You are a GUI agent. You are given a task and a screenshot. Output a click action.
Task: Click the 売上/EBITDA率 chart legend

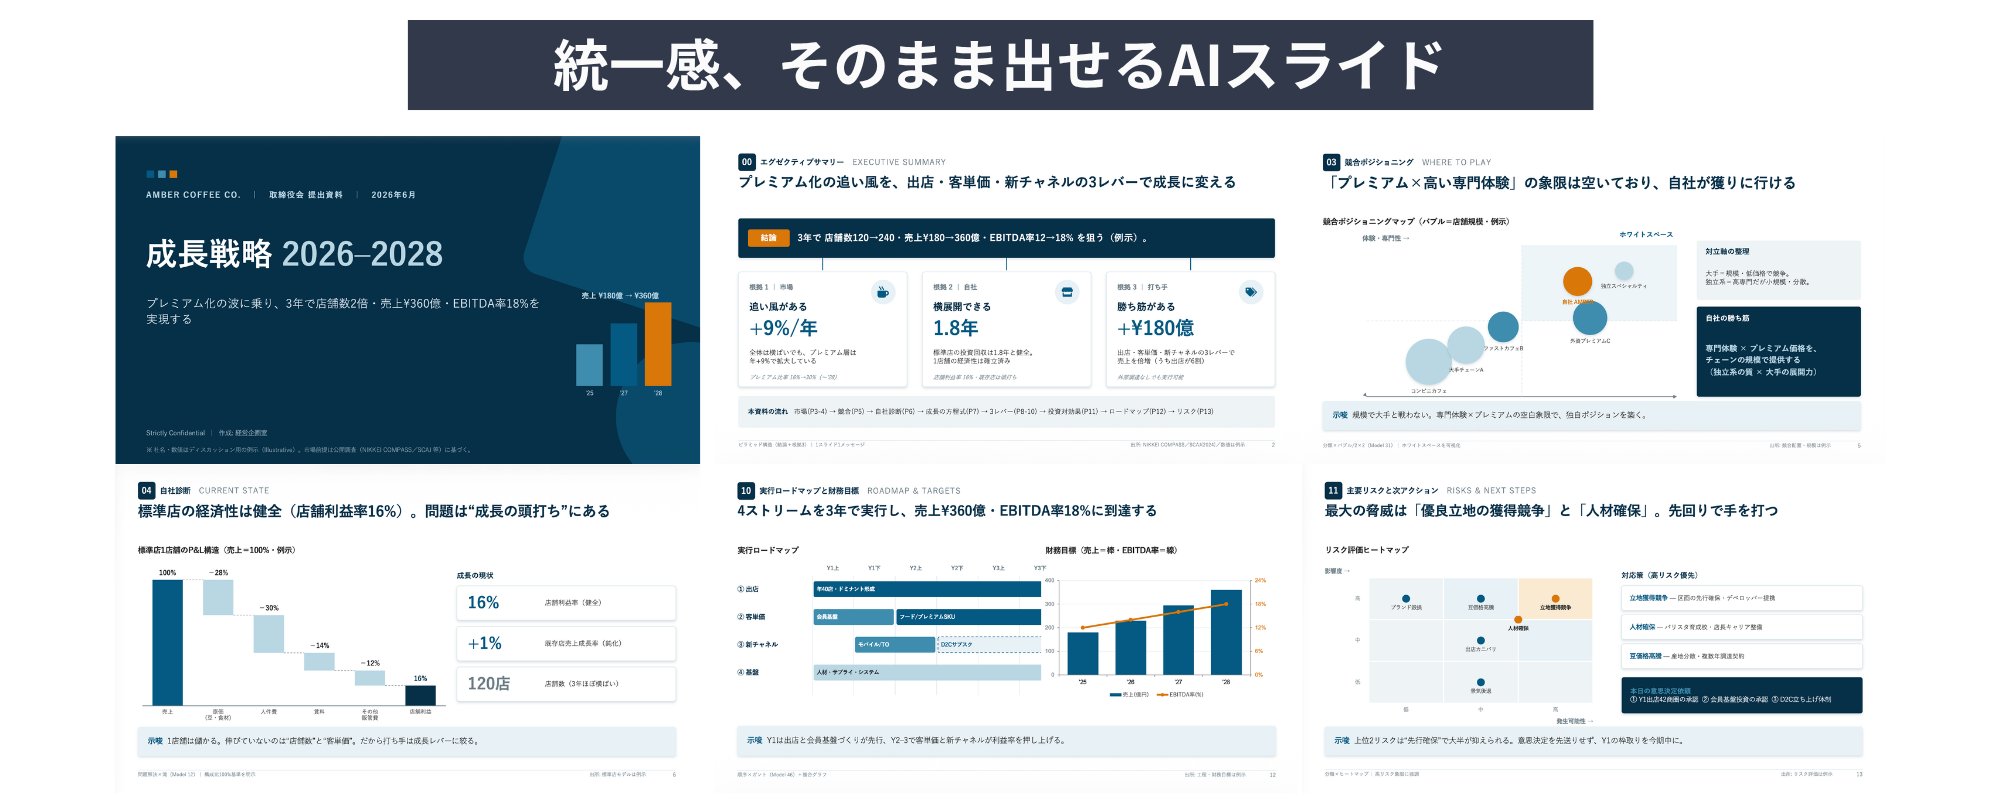pos(1156,694)
